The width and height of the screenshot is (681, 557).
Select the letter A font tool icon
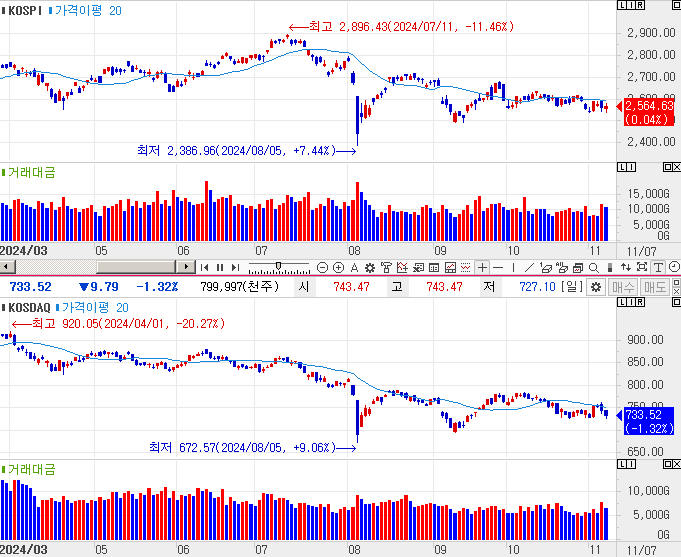354,268
